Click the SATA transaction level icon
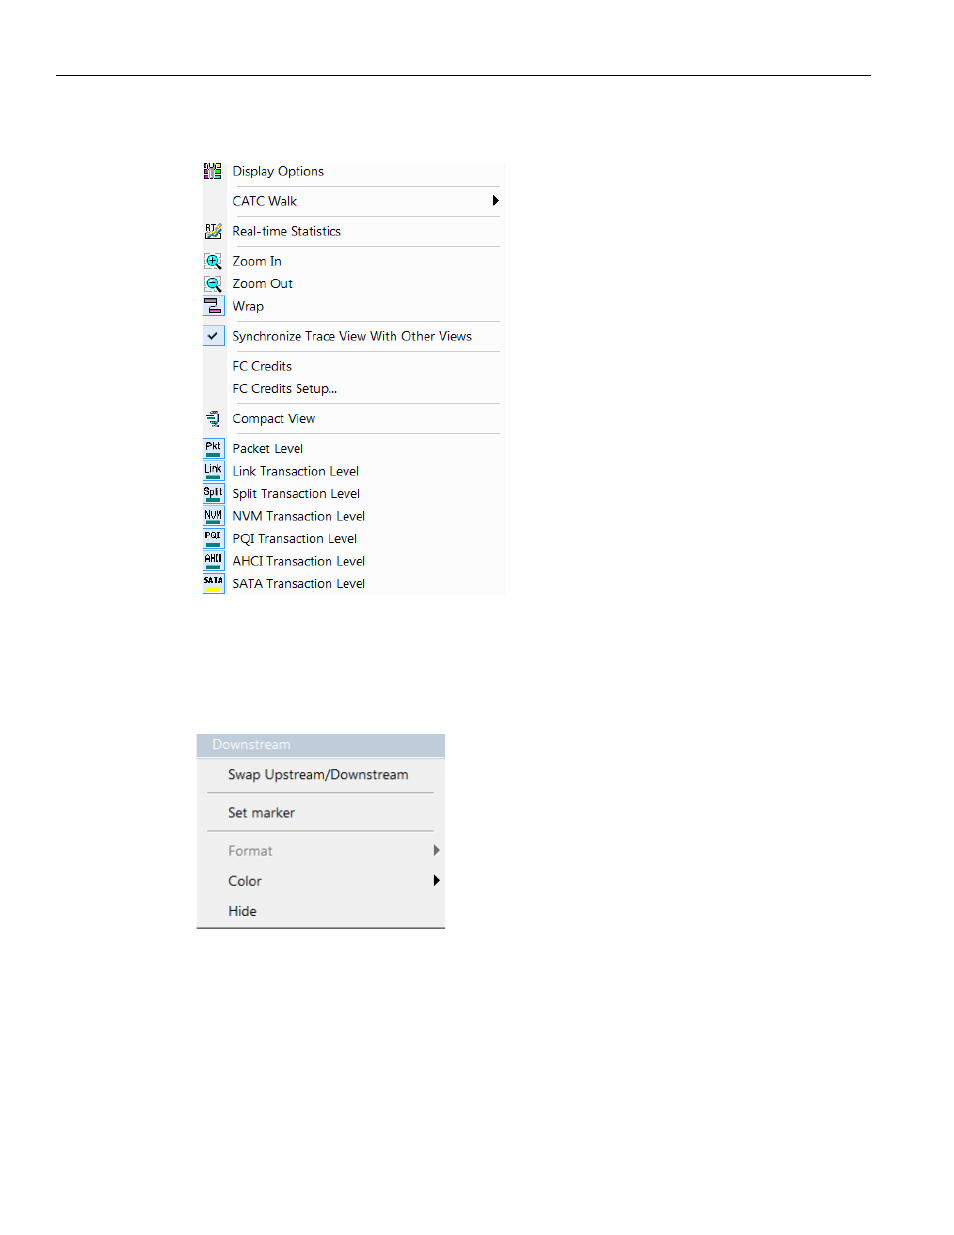This screenshot has width=954, height=1235. 213,584
